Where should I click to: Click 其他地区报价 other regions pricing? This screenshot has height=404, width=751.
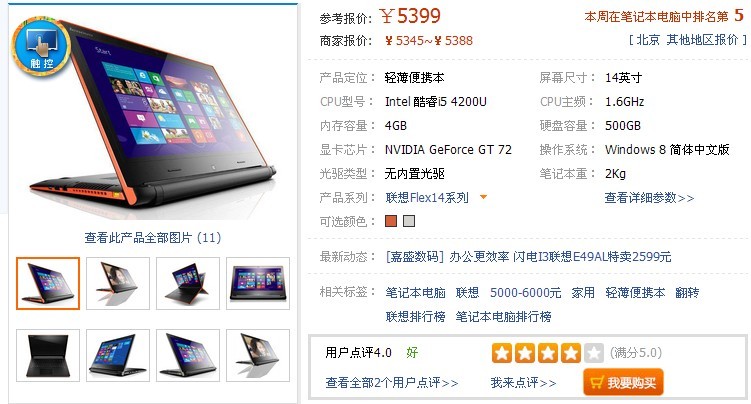(x=702, y=40)
